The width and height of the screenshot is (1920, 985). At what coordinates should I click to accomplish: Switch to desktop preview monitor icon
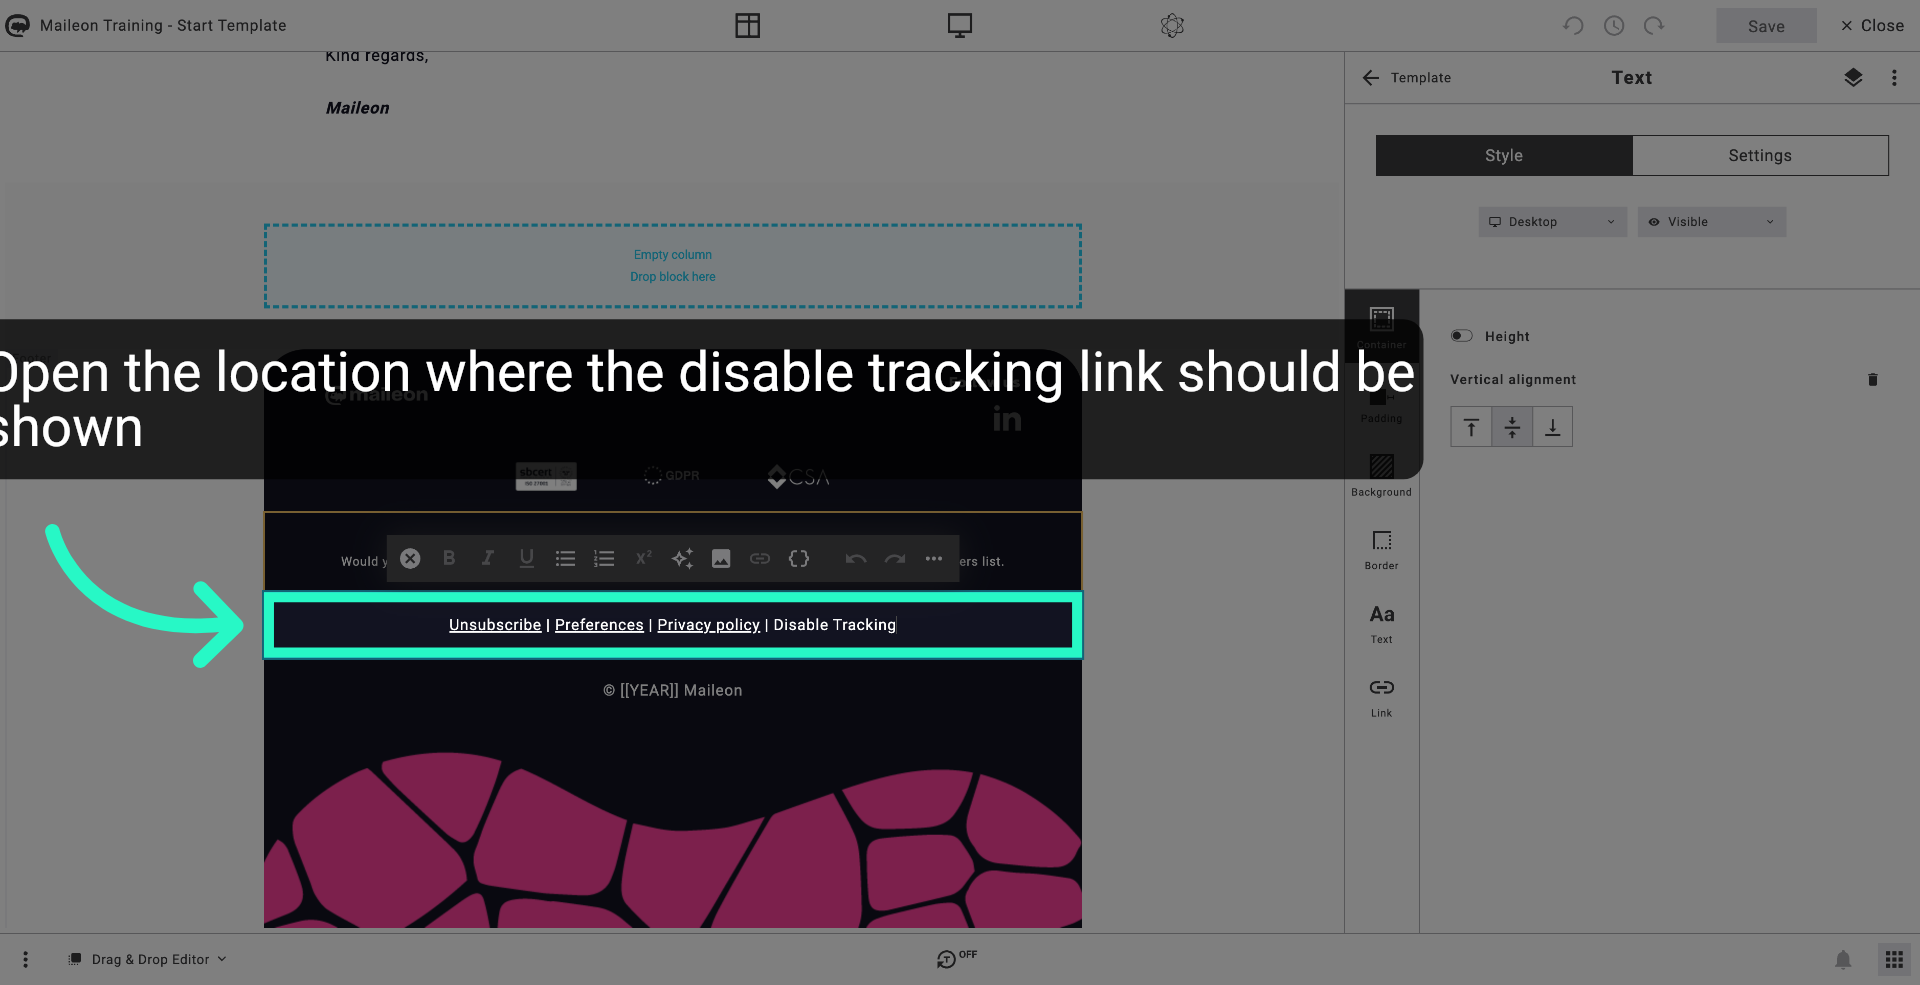(960, 26)
